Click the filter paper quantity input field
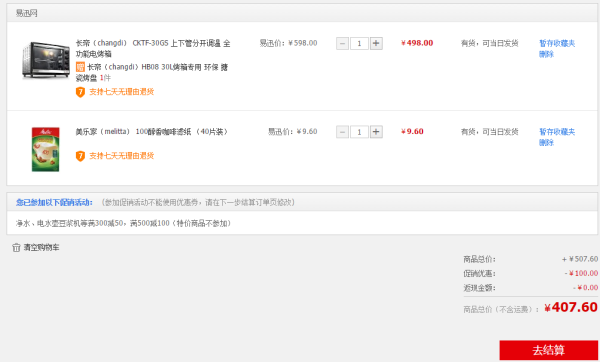Viewport: 600px width, 362px height. pos(359,132)
